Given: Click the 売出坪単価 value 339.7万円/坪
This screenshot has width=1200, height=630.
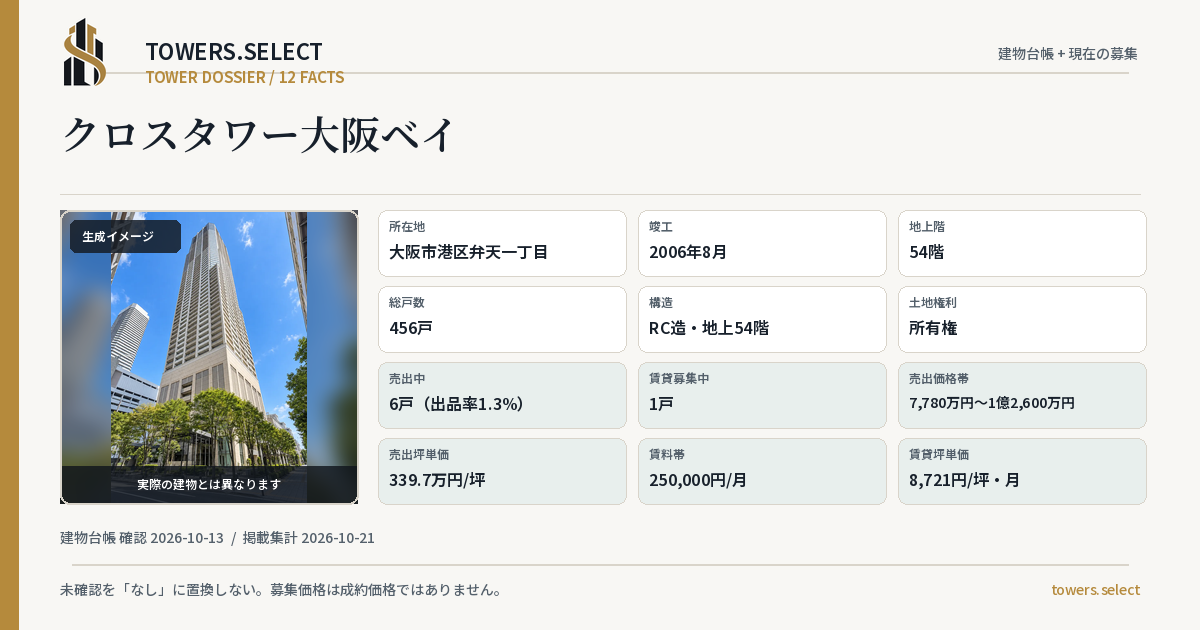Looking at the screenshot, I should 437,480.
